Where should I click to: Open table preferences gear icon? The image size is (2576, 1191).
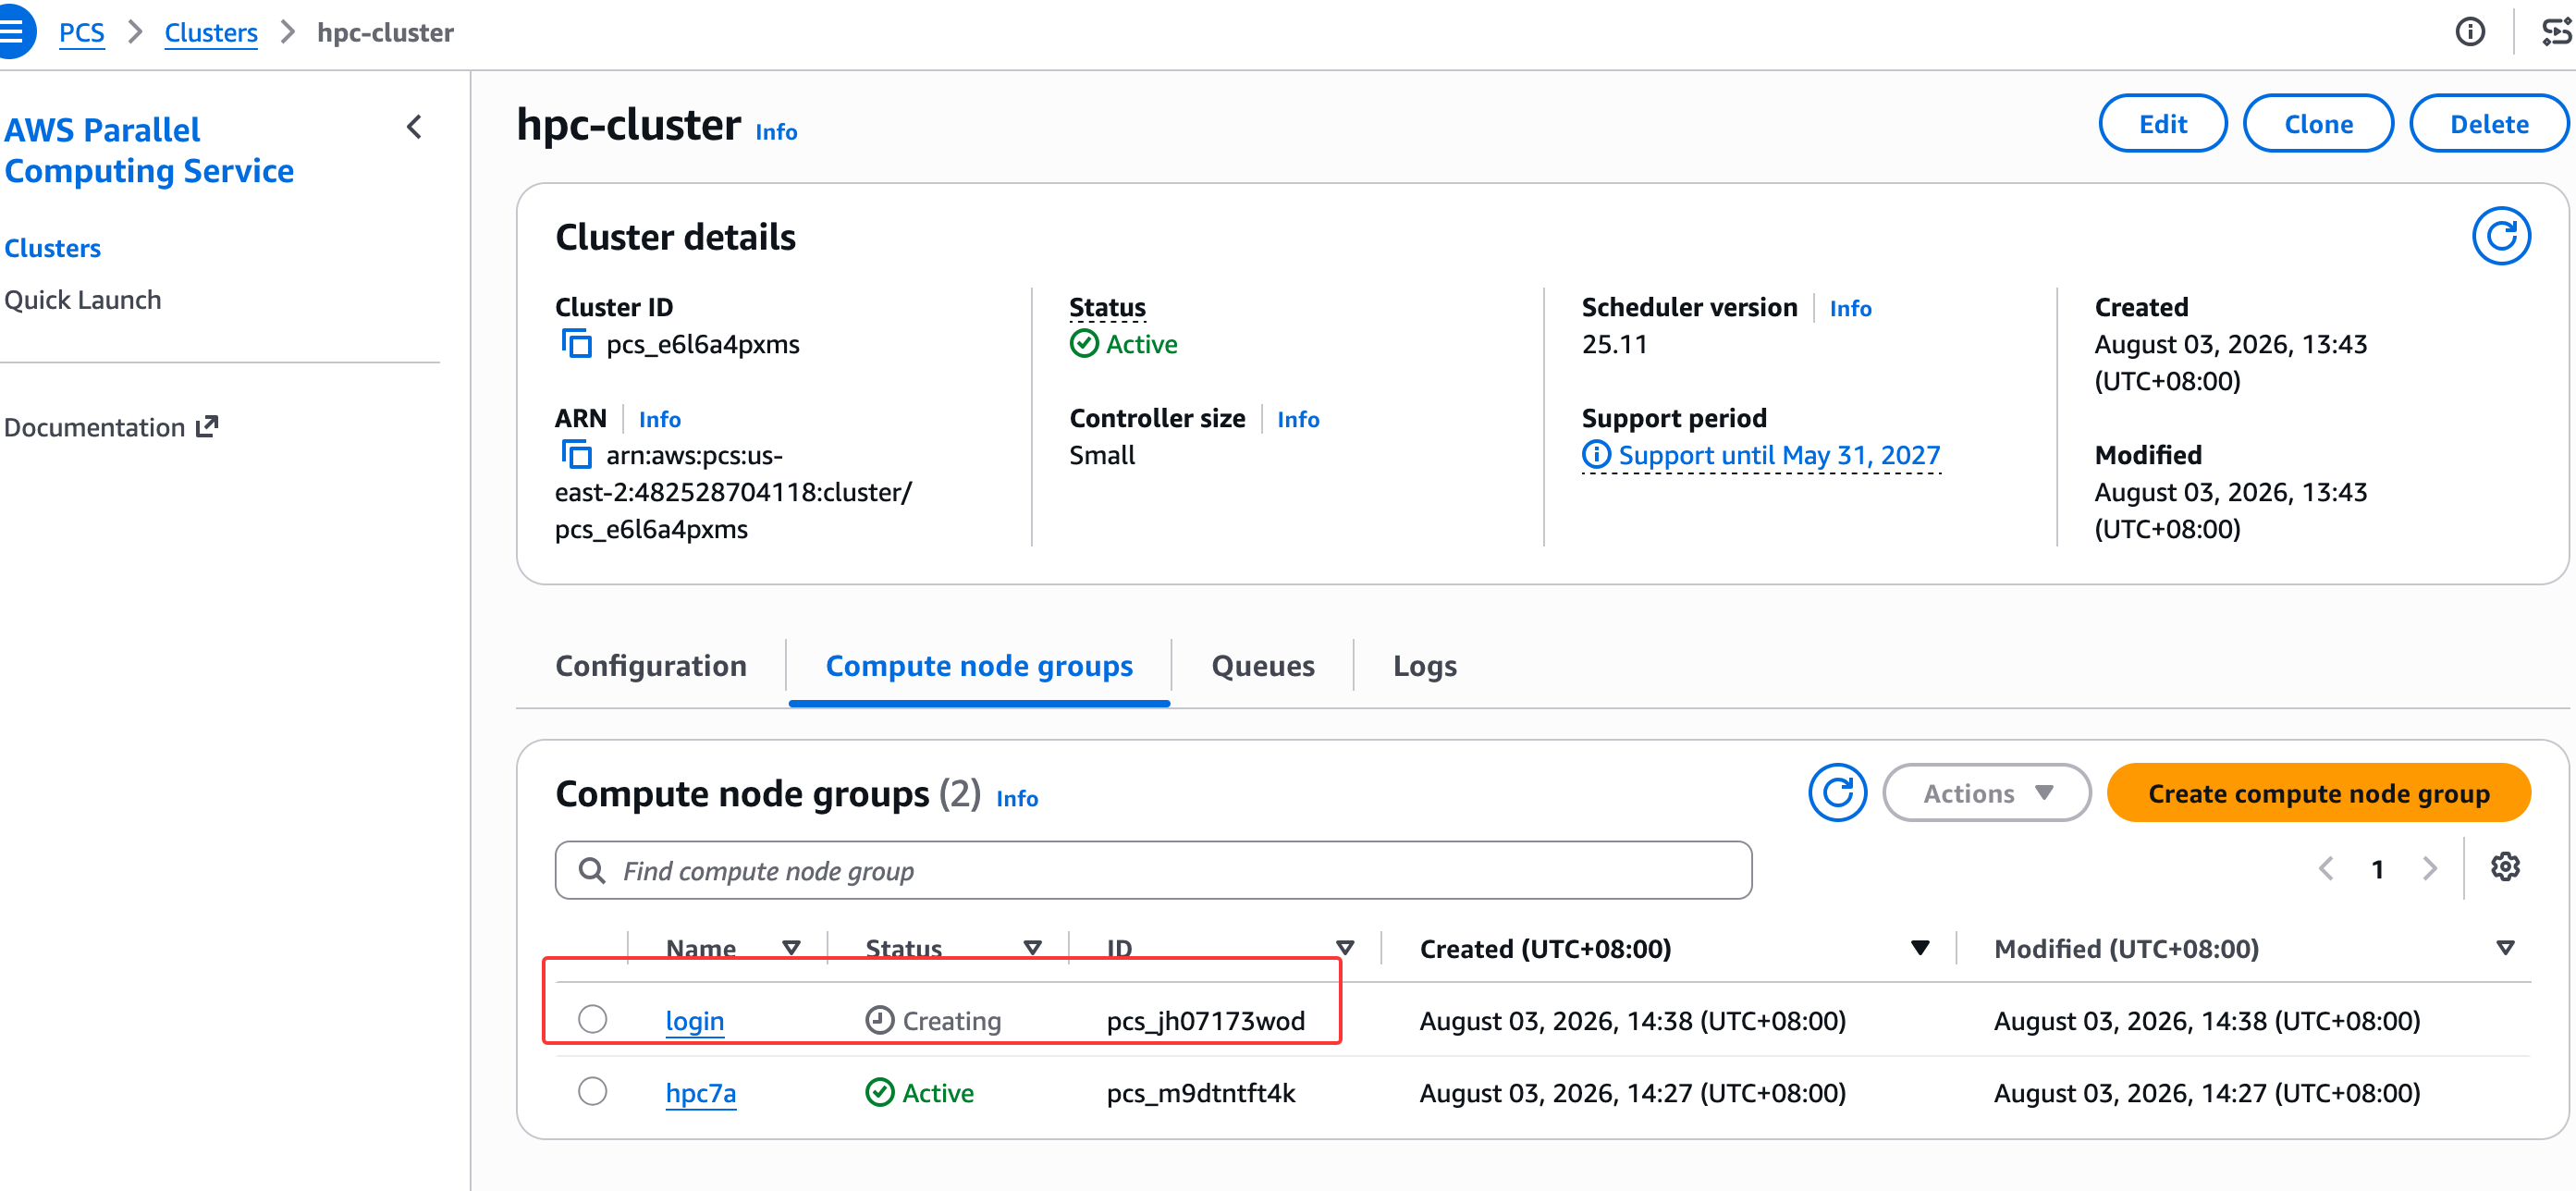(2504, 866)
